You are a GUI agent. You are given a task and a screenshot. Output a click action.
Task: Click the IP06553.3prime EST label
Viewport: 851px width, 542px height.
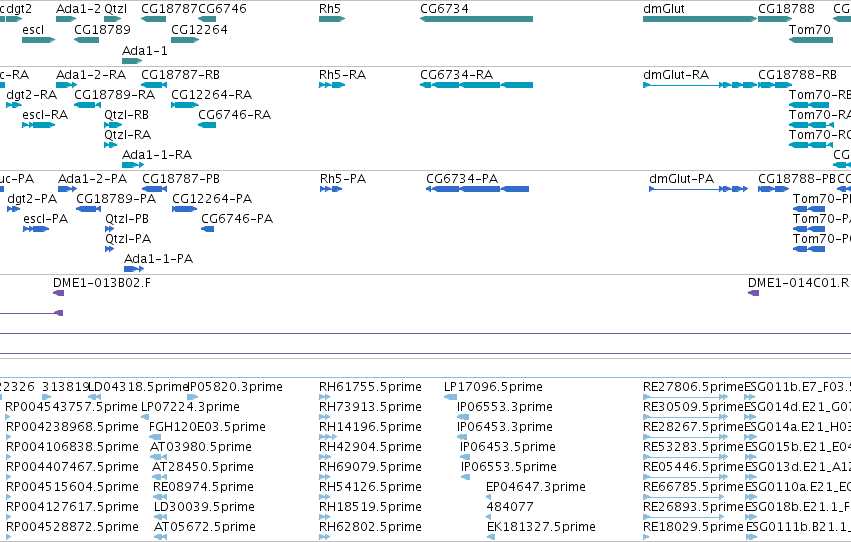click(505, 407)
